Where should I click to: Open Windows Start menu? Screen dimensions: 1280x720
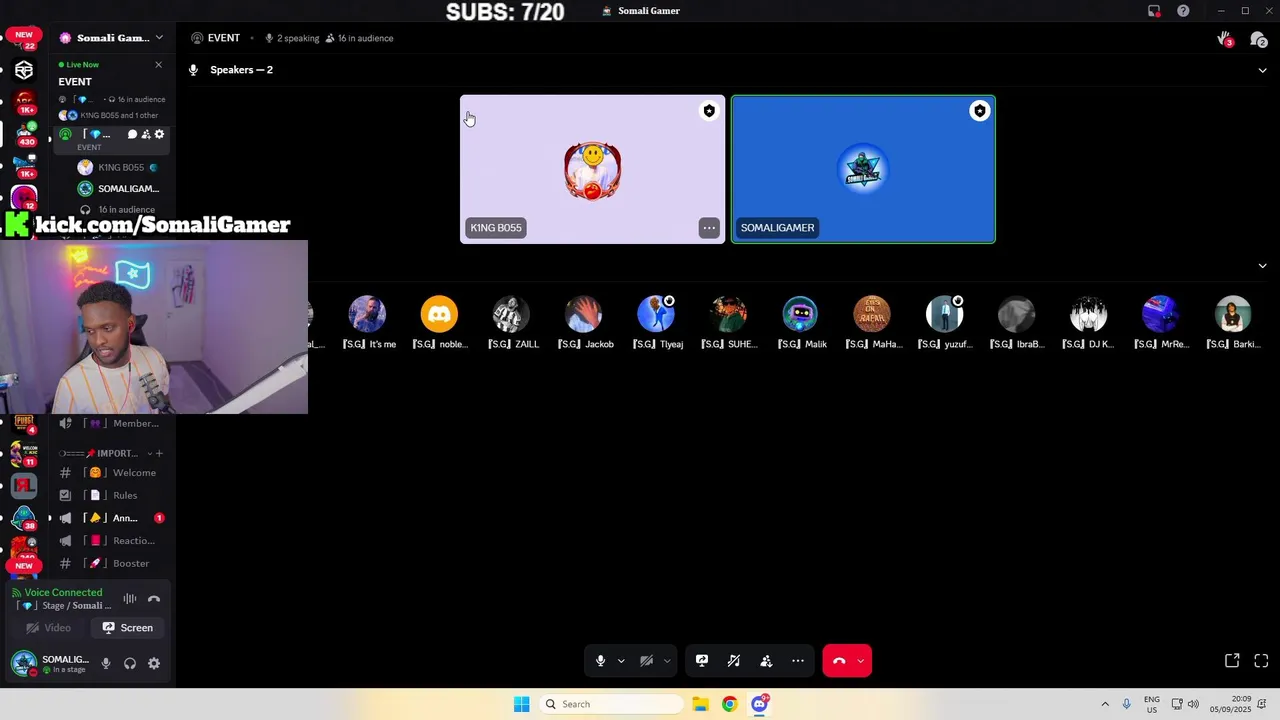click(521, 704)
